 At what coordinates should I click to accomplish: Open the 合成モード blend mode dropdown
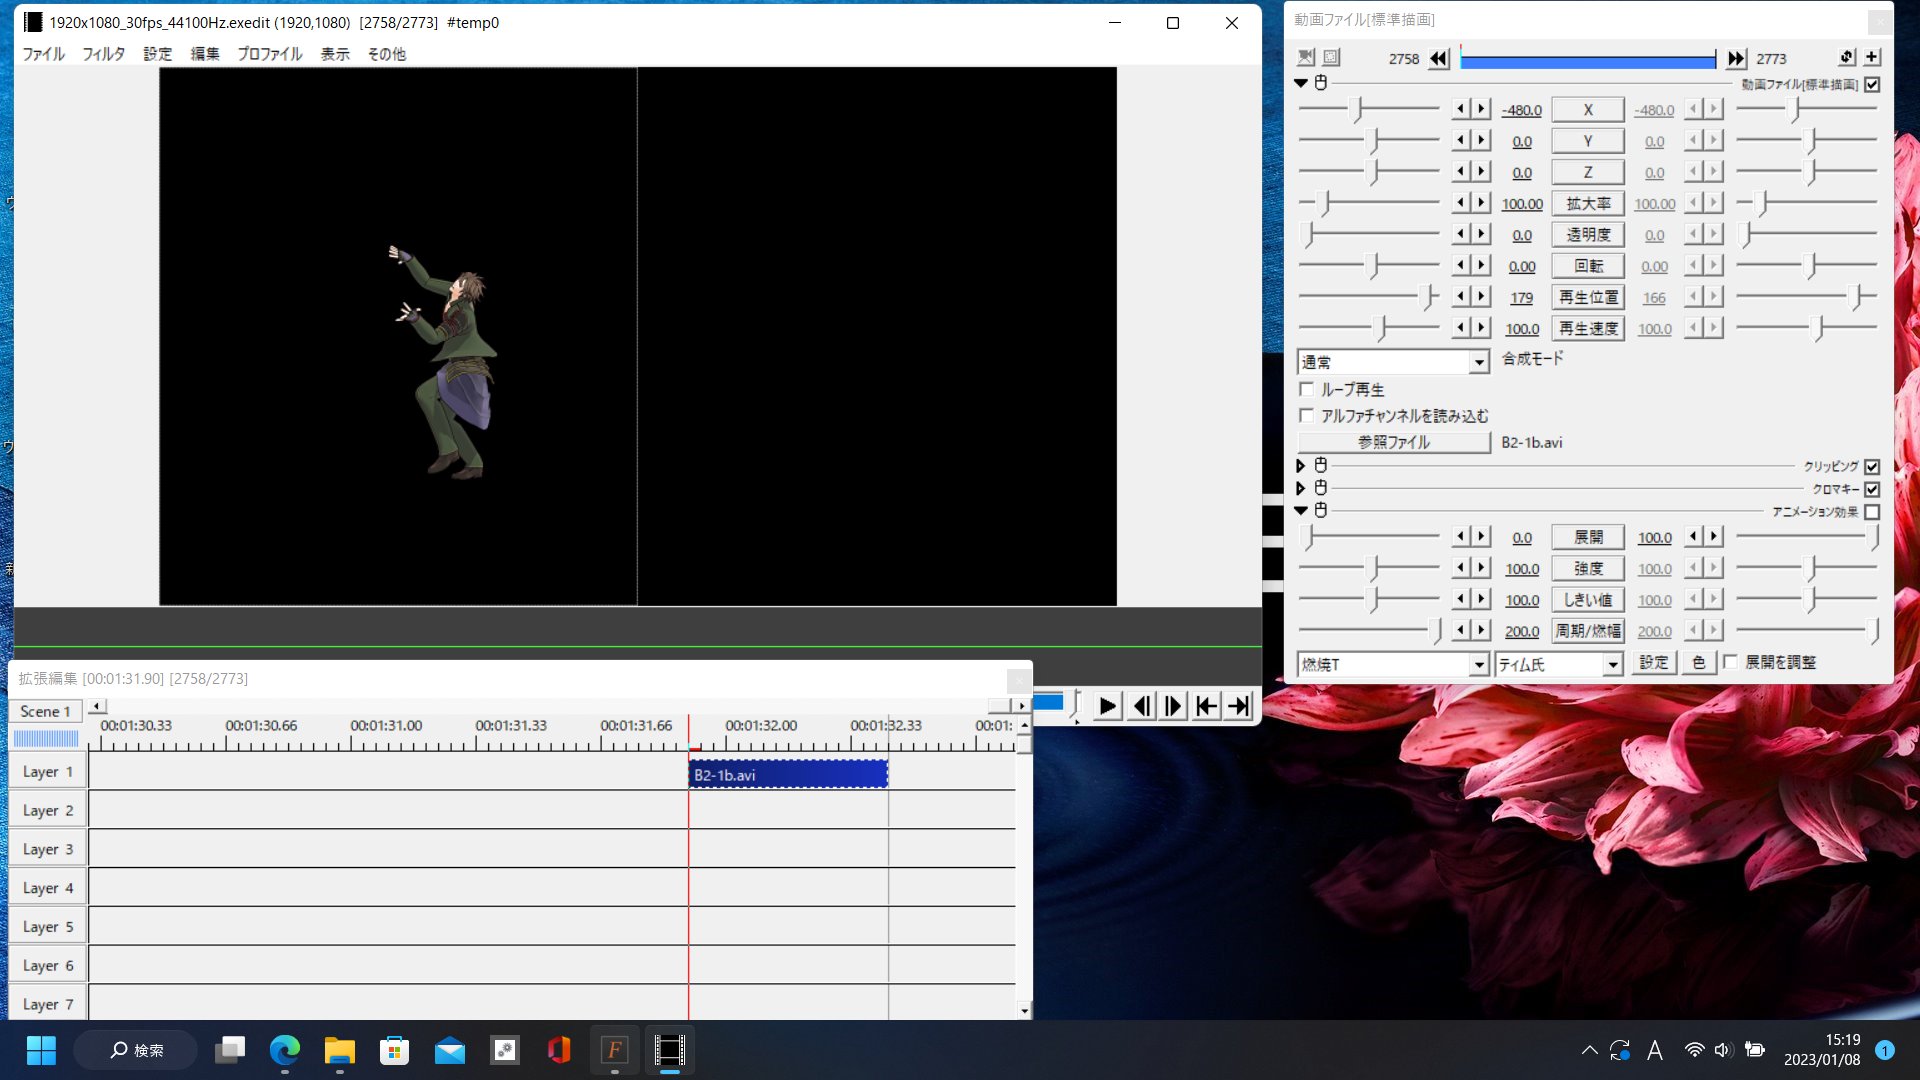pyautogui.click(x=1479, y=363)
